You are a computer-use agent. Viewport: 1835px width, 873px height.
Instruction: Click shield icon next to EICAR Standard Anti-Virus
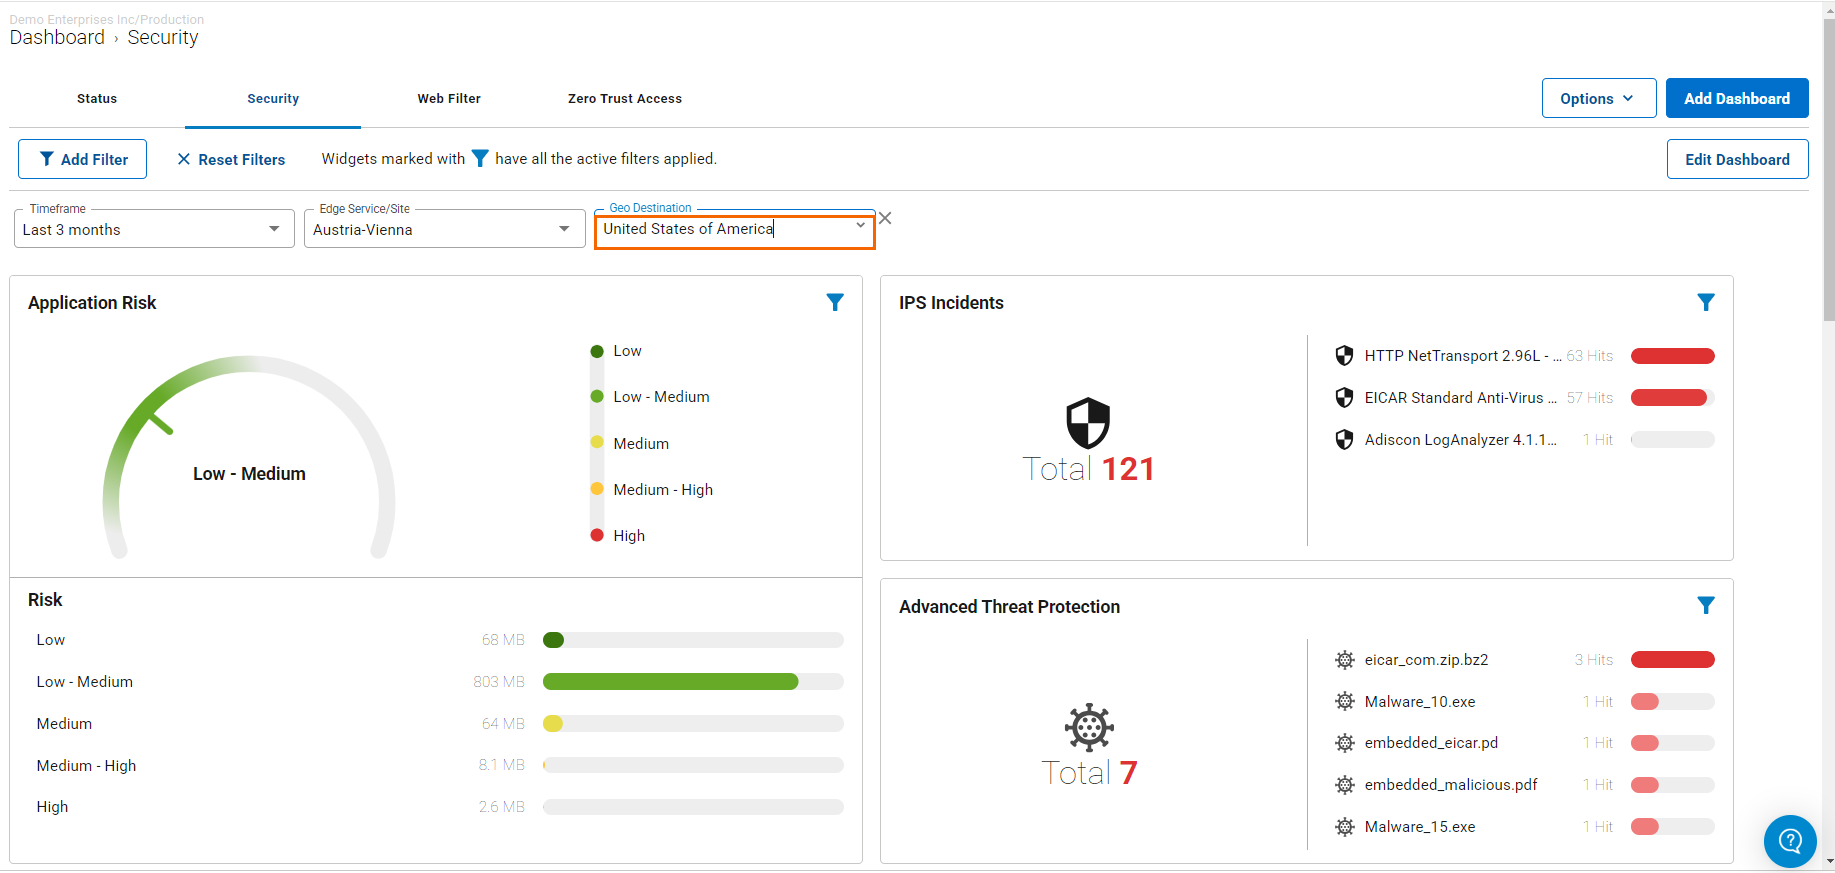point(1344,397)
